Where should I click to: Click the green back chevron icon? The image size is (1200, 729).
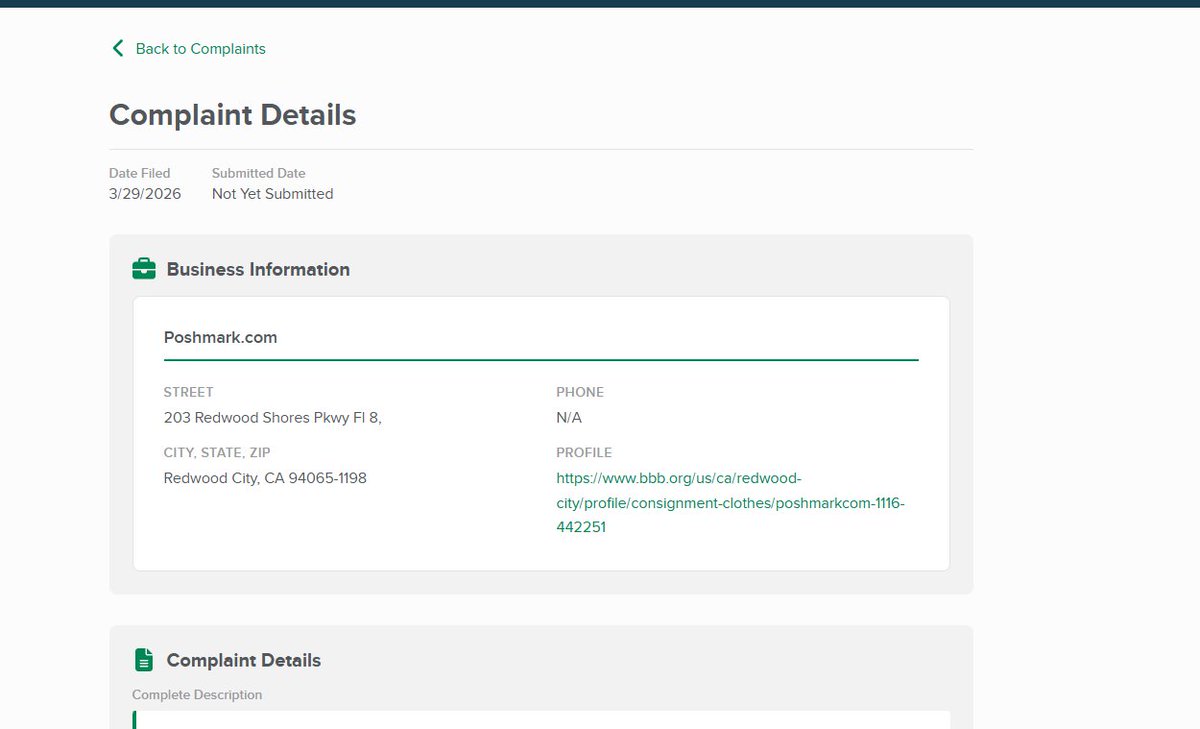(118, 48)
